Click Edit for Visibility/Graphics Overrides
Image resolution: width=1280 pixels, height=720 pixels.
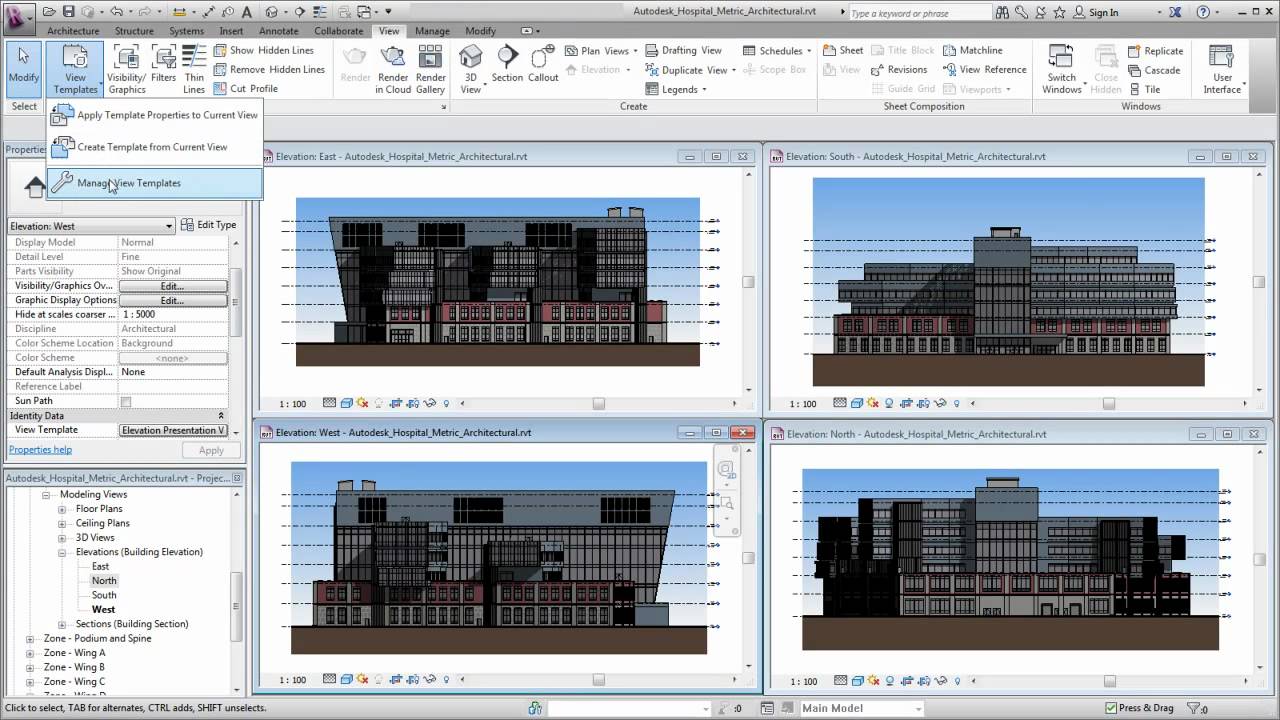[x=173, y=286]
